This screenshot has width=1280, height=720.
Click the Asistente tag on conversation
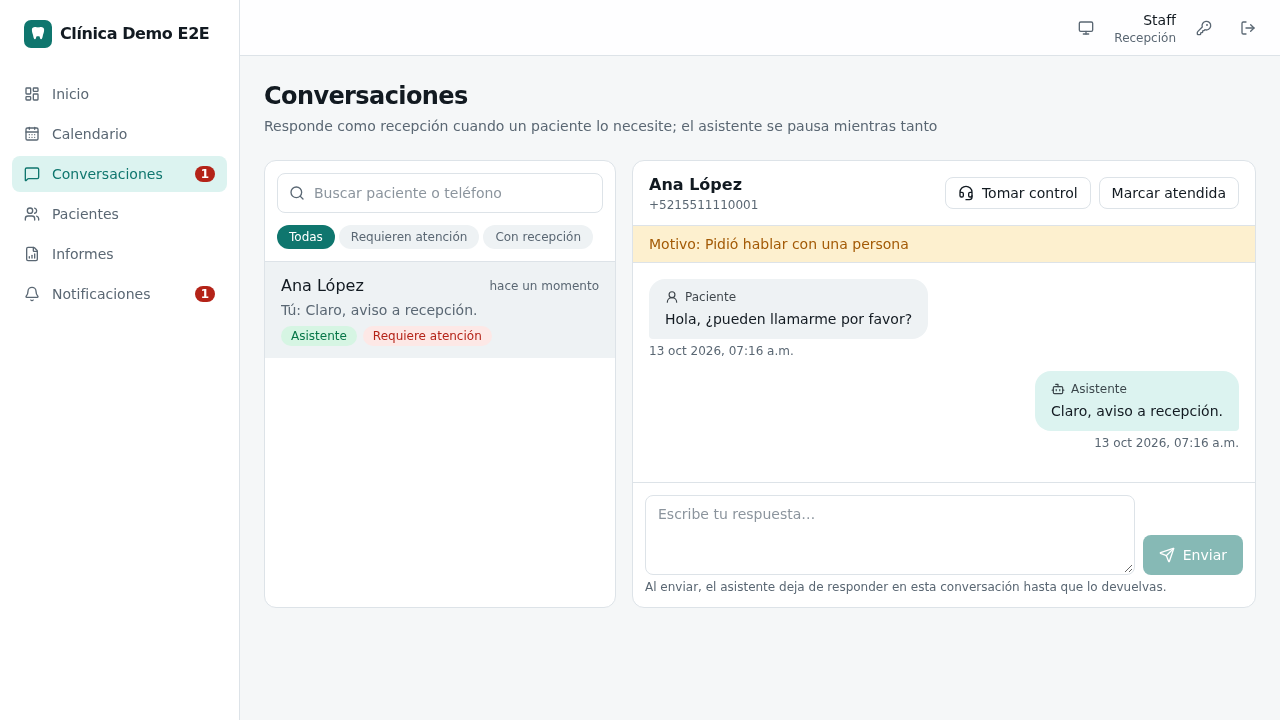319,336
